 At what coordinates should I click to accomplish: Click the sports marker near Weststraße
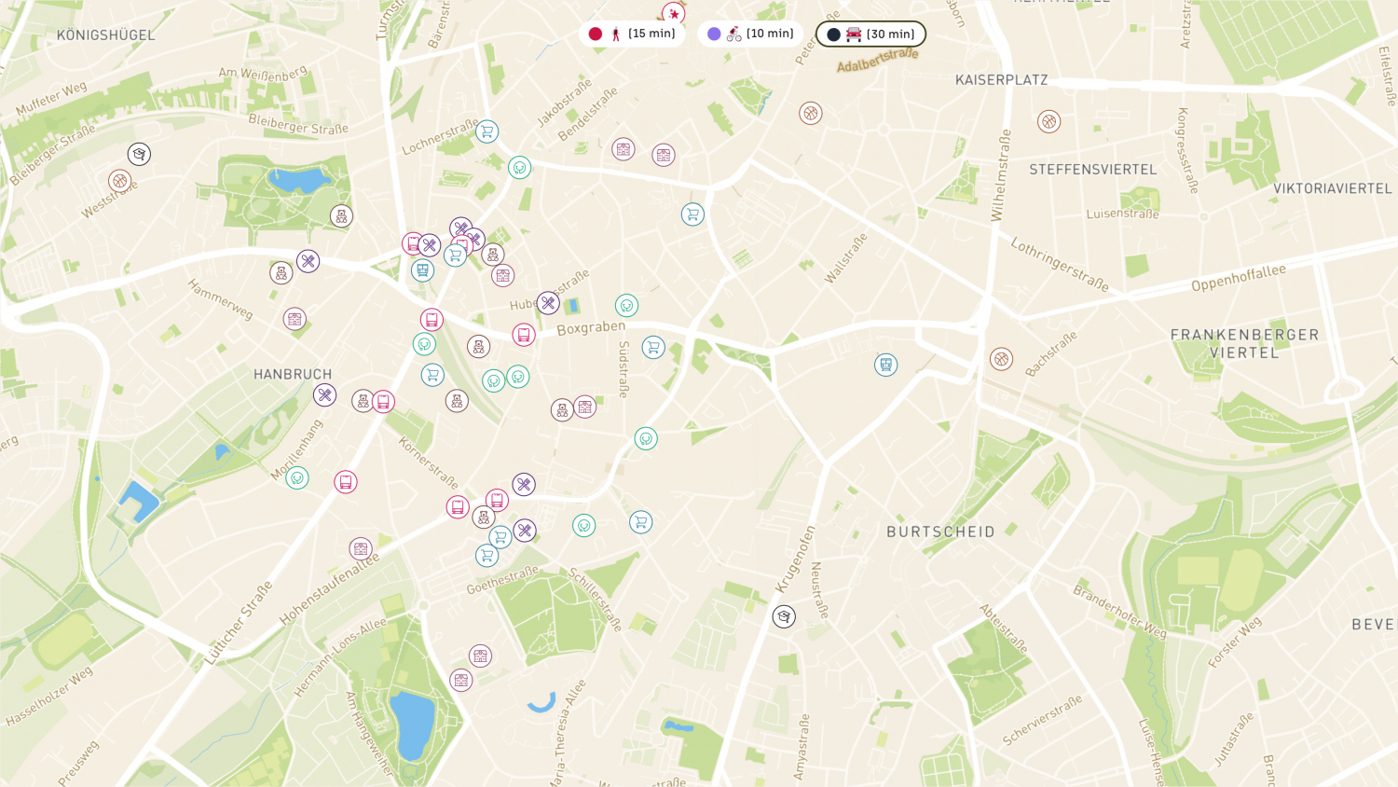120,181
